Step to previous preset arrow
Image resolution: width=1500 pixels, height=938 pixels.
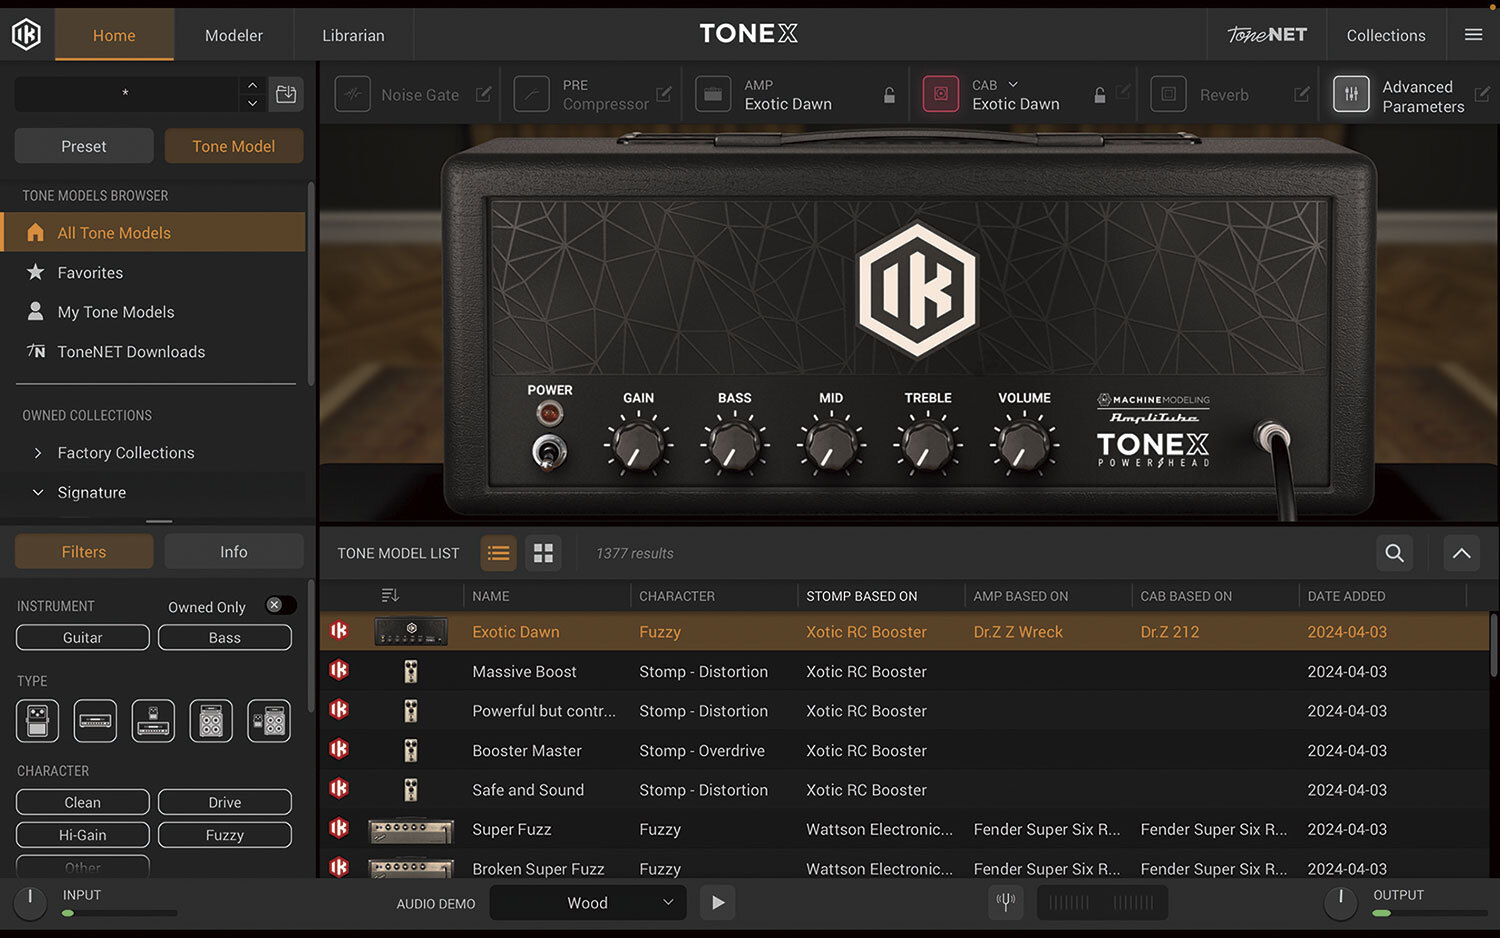[252, 85]
